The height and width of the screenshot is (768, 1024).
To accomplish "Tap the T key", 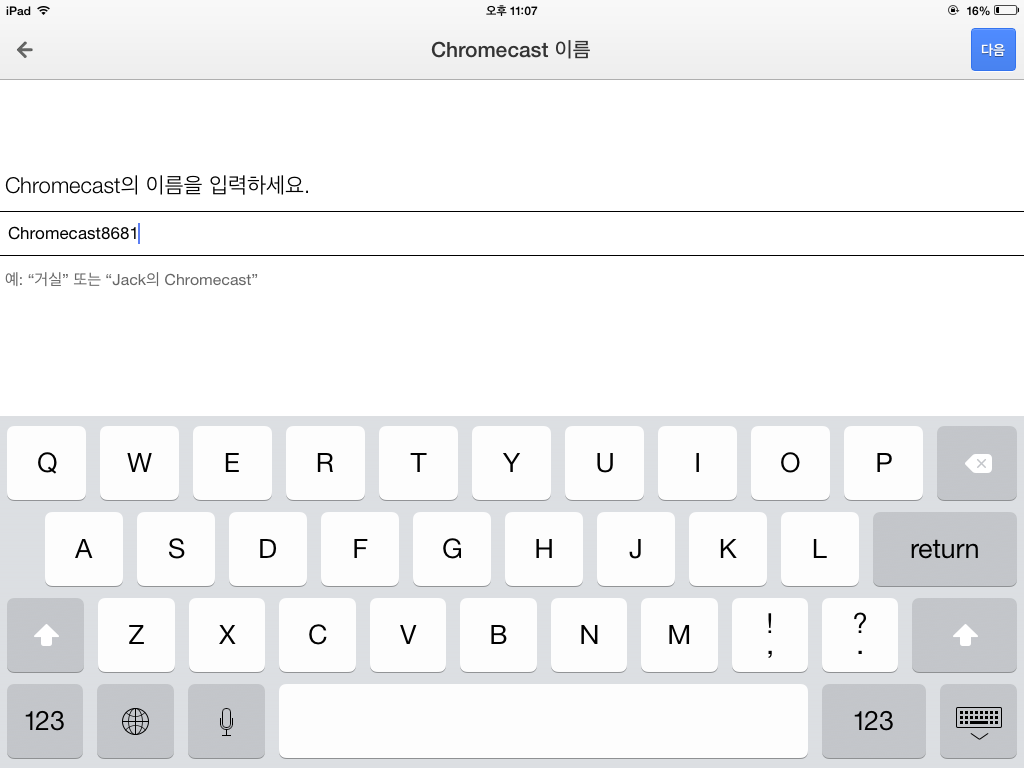I will [x=418, y=463].
